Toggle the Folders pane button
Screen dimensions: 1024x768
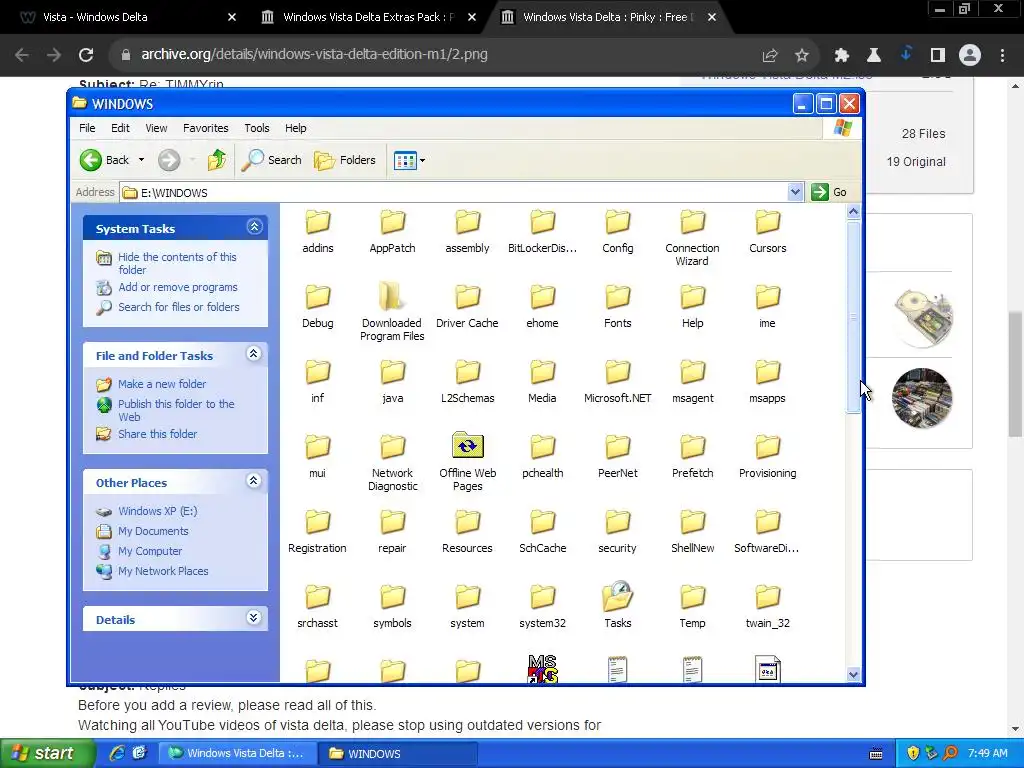(345, 160)
